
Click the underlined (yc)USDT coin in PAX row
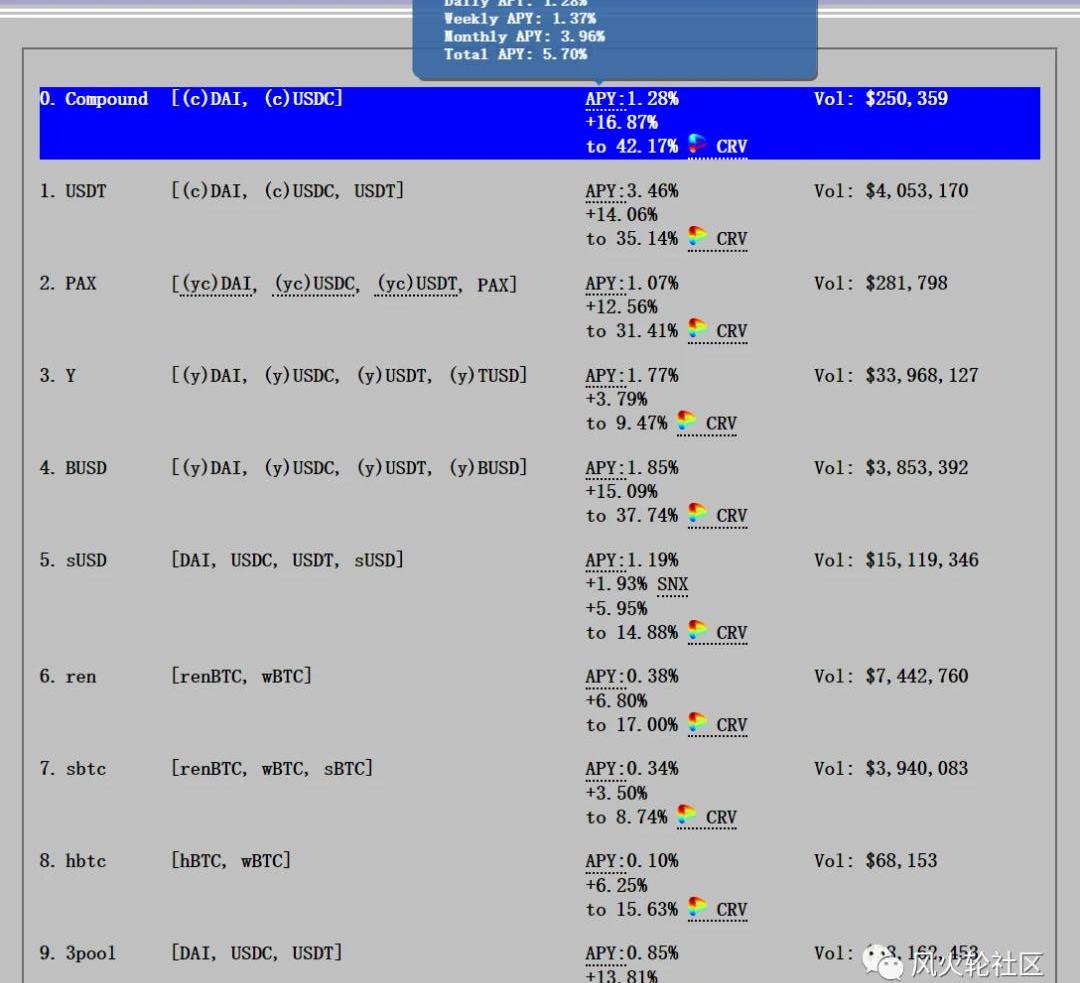(417, 284)
